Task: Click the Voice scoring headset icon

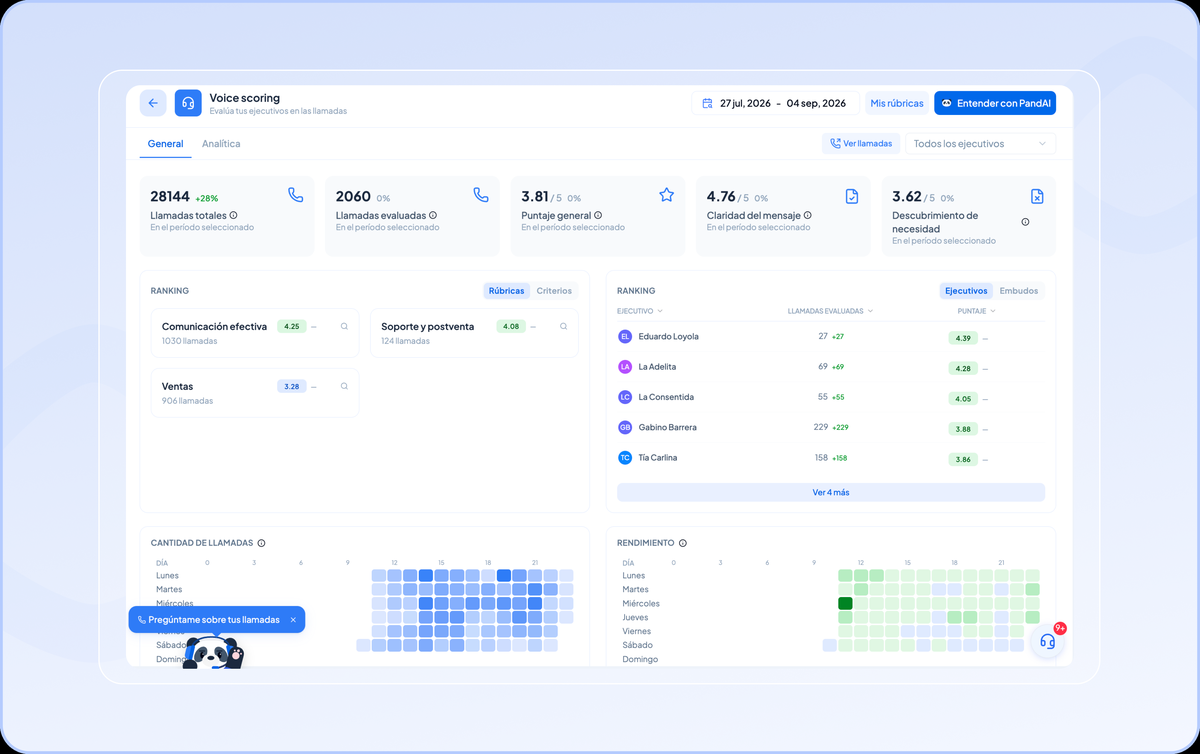Action: [188, 103]
